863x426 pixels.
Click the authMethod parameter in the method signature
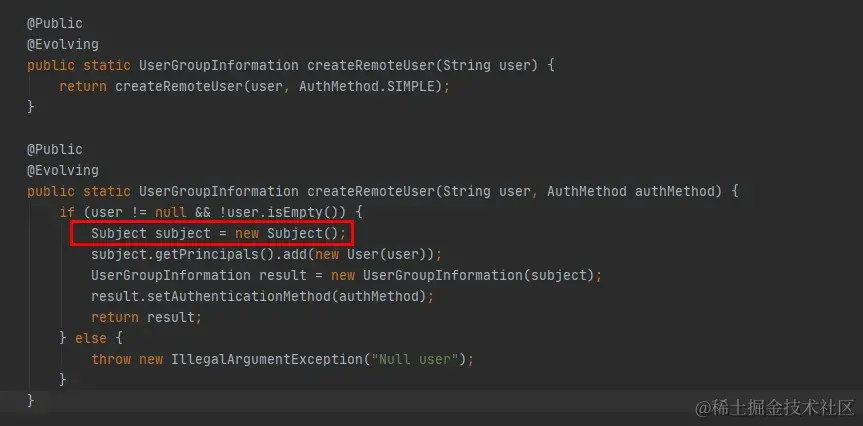(x=674, y=191)
